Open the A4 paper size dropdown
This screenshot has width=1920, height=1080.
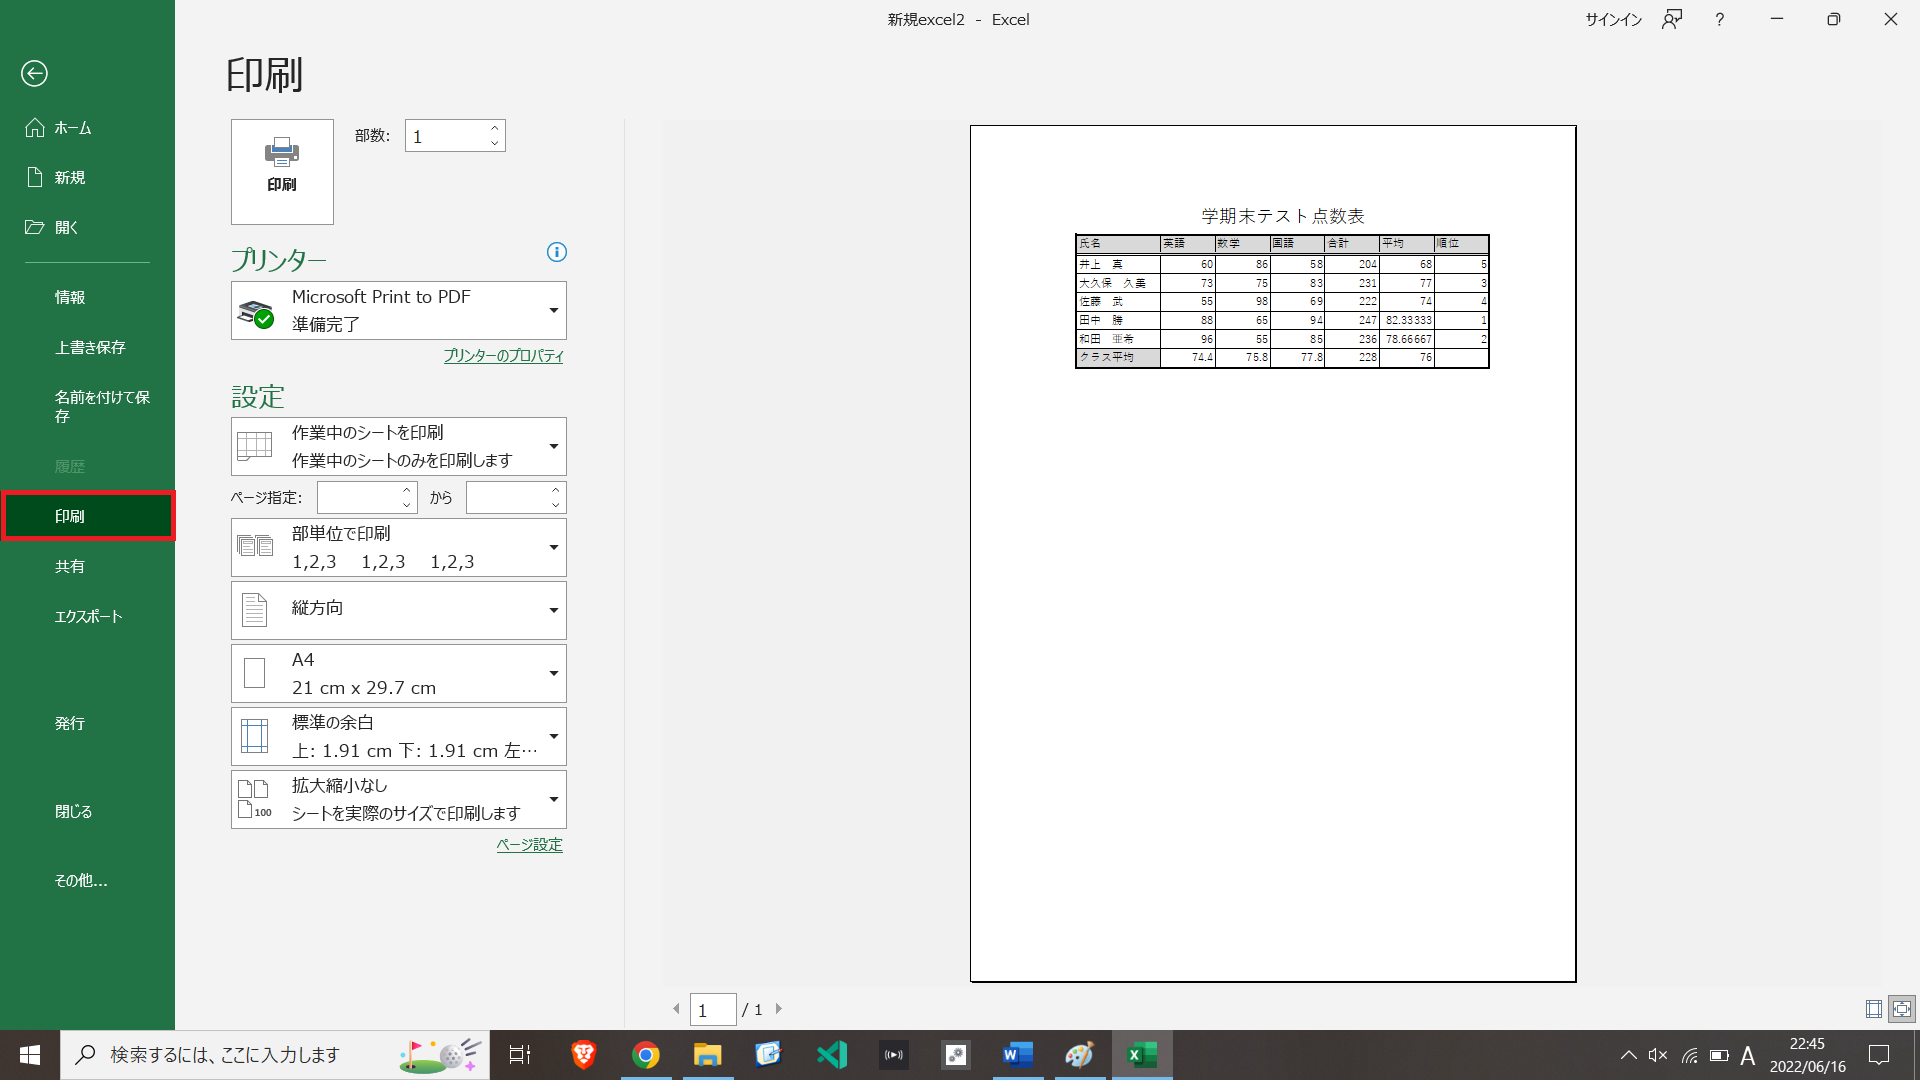pos(398,673)
